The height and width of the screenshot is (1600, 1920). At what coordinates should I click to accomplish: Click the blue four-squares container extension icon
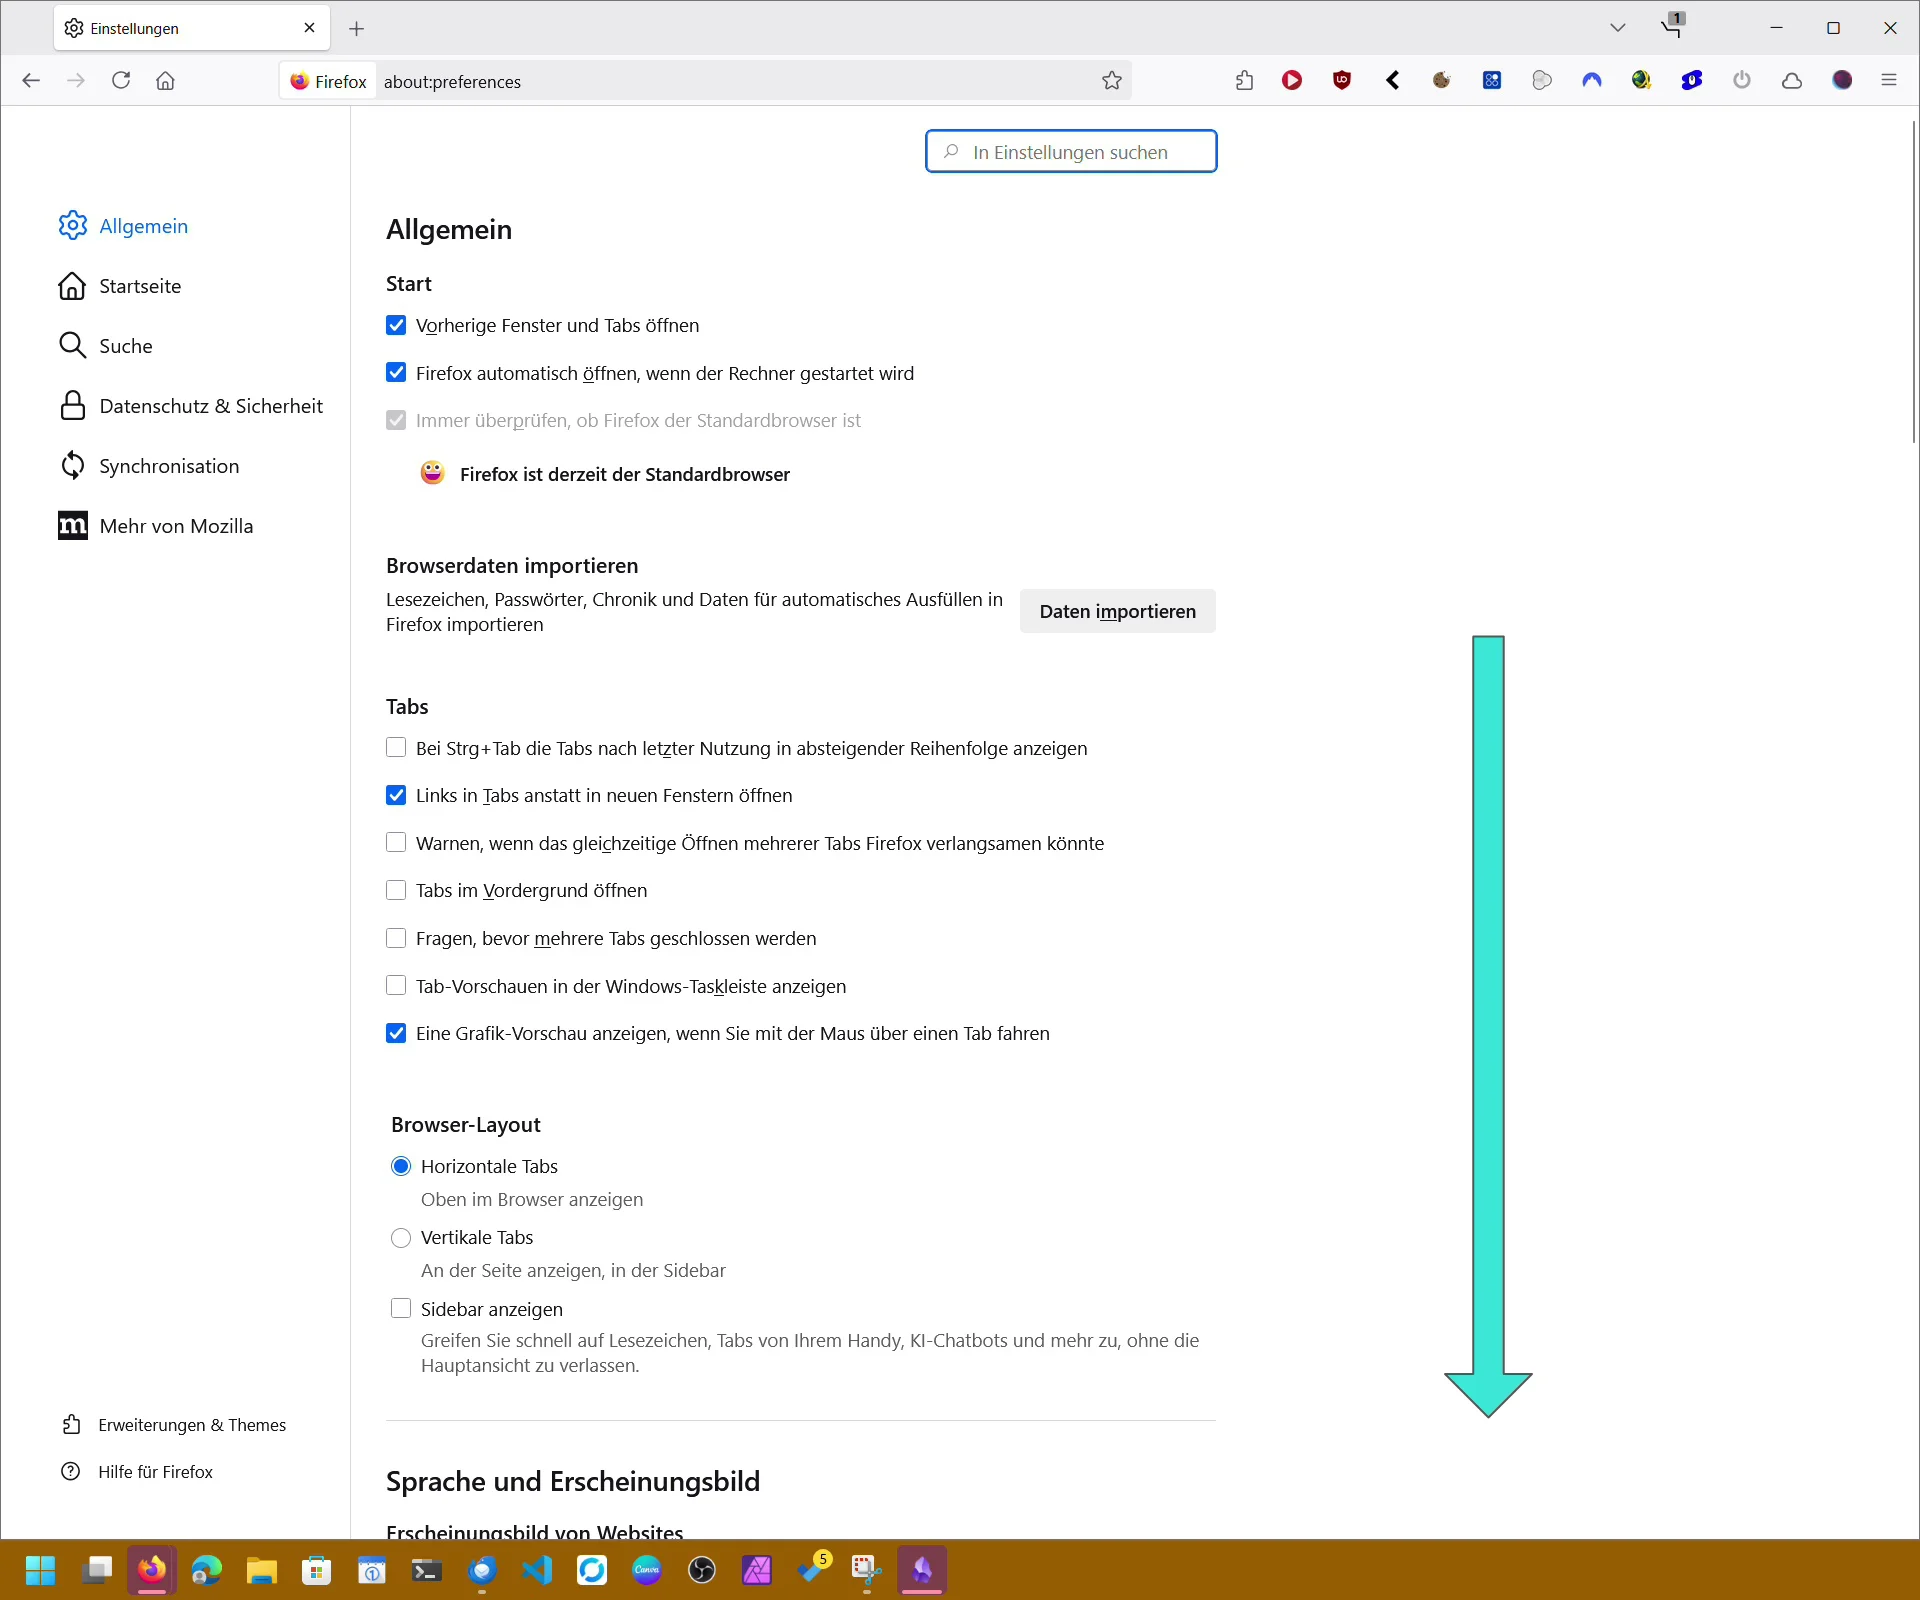(x=1492, y=81)
